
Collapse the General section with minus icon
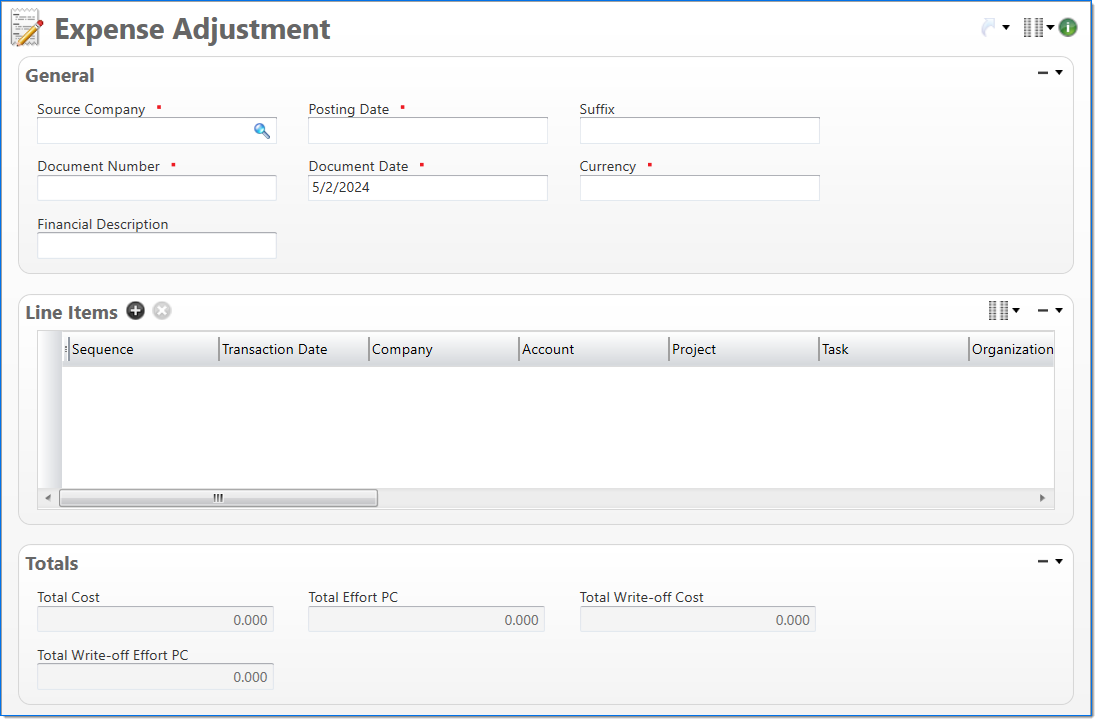(x=1043, y=73)
